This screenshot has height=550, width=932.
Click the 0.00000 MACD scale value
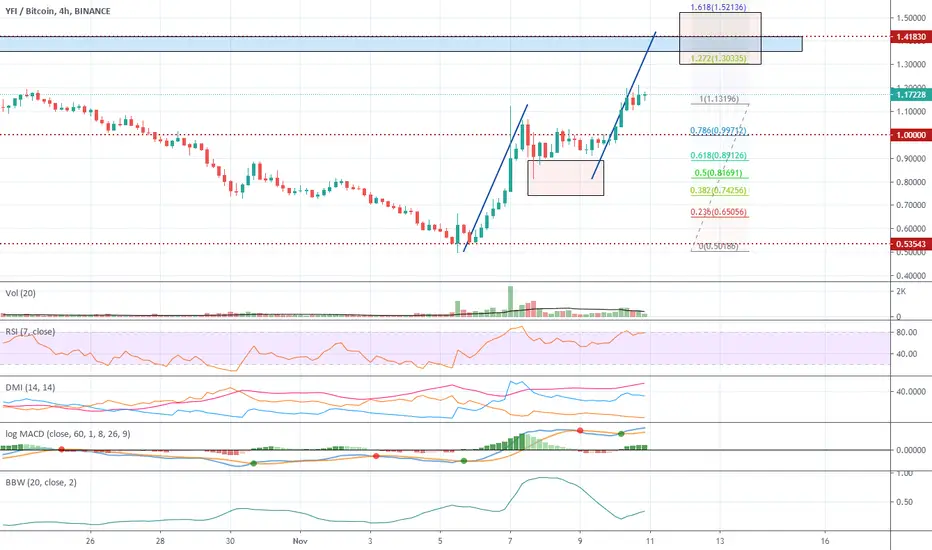pos(911,450)
